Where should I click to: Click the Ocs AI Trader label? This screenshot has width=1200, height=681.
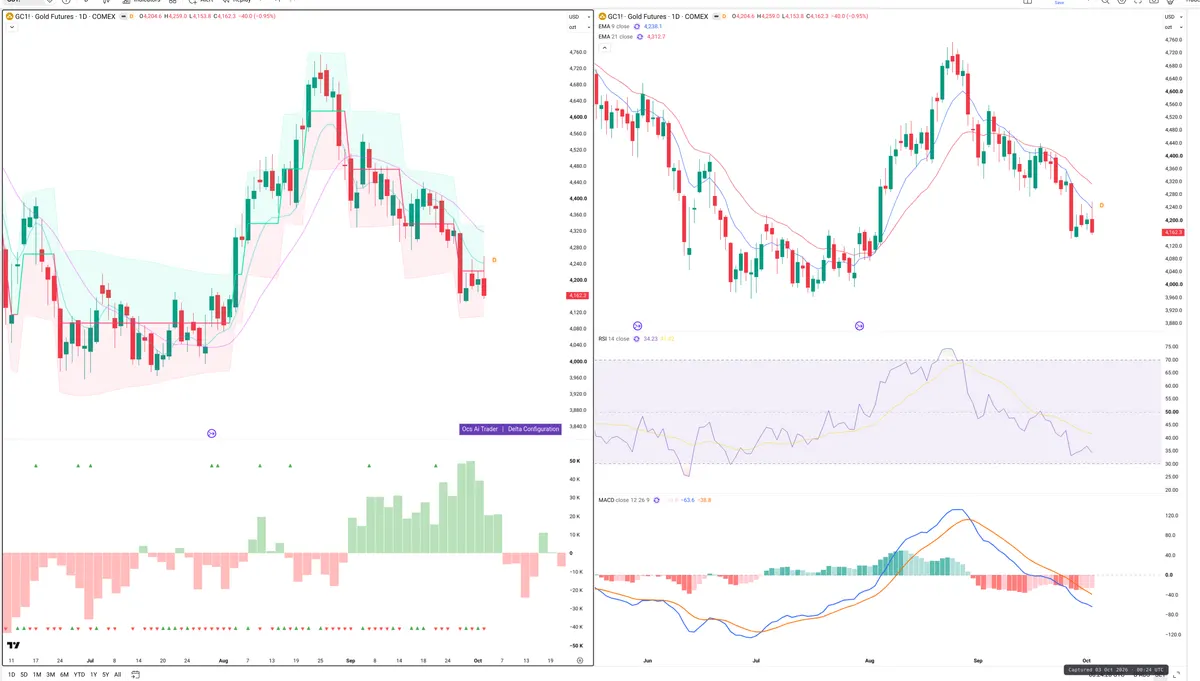pos(480,429)
